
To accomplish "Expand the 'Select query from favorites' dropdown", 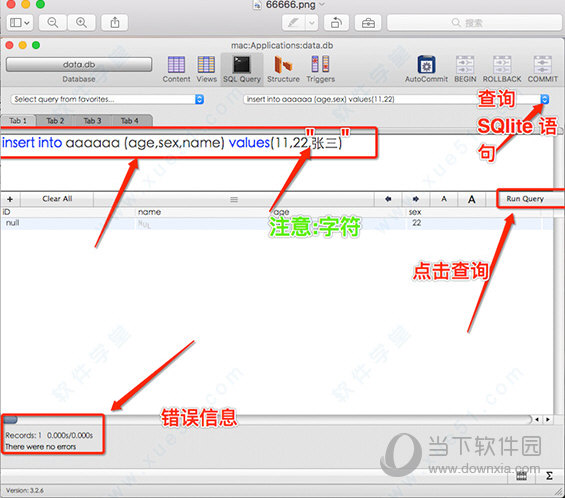I will click(107, 99).
